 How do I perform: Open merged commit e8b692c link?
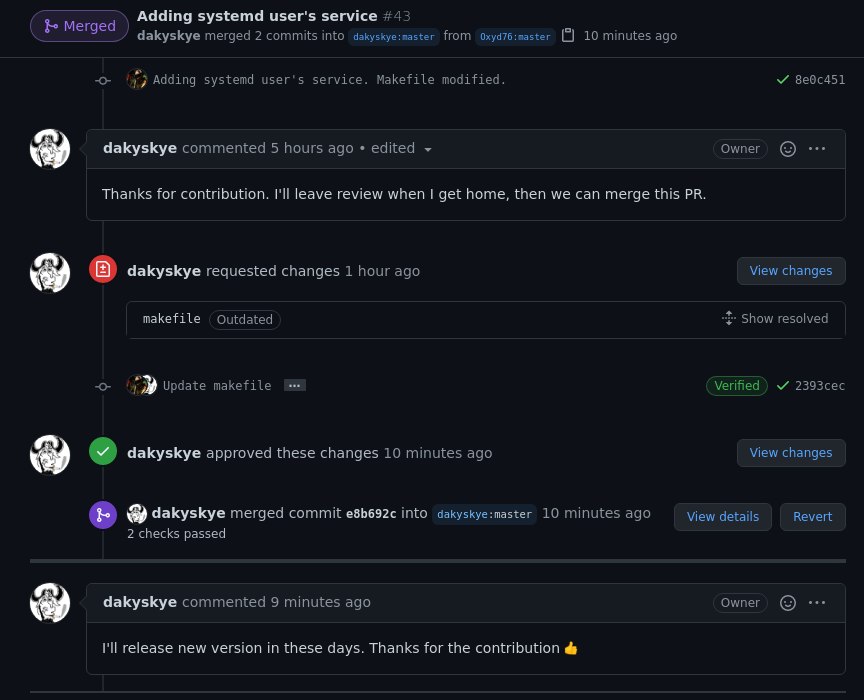(x=371, y=514)
